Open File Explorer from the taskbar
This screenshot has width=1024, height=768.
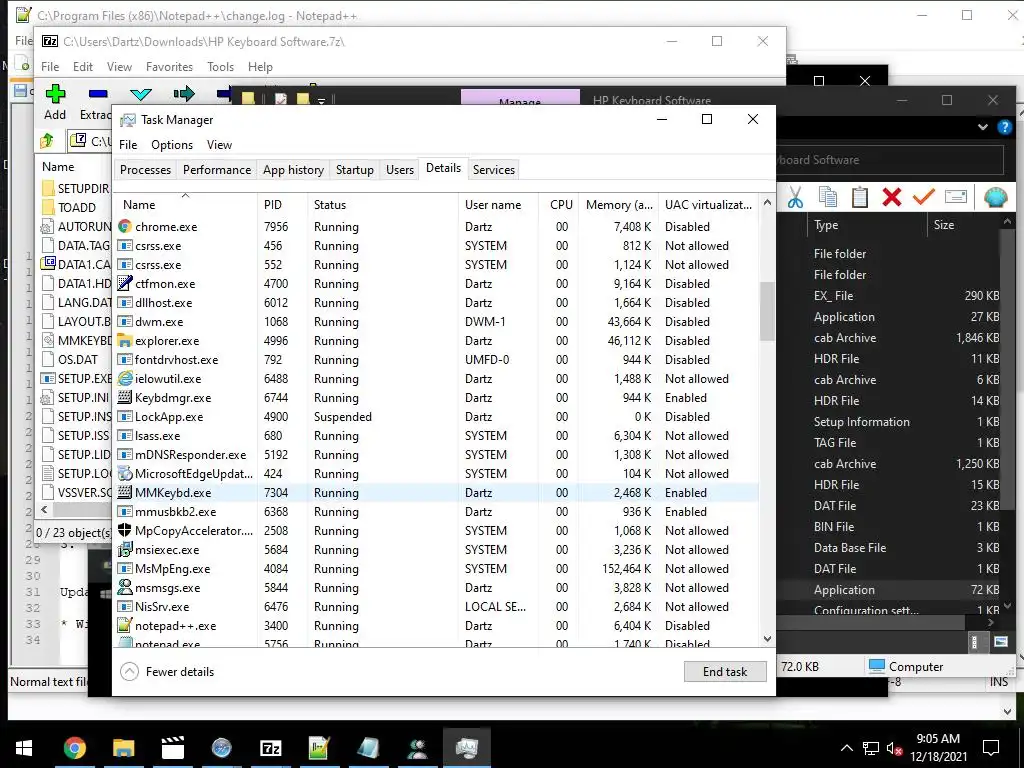pos(123,748)
